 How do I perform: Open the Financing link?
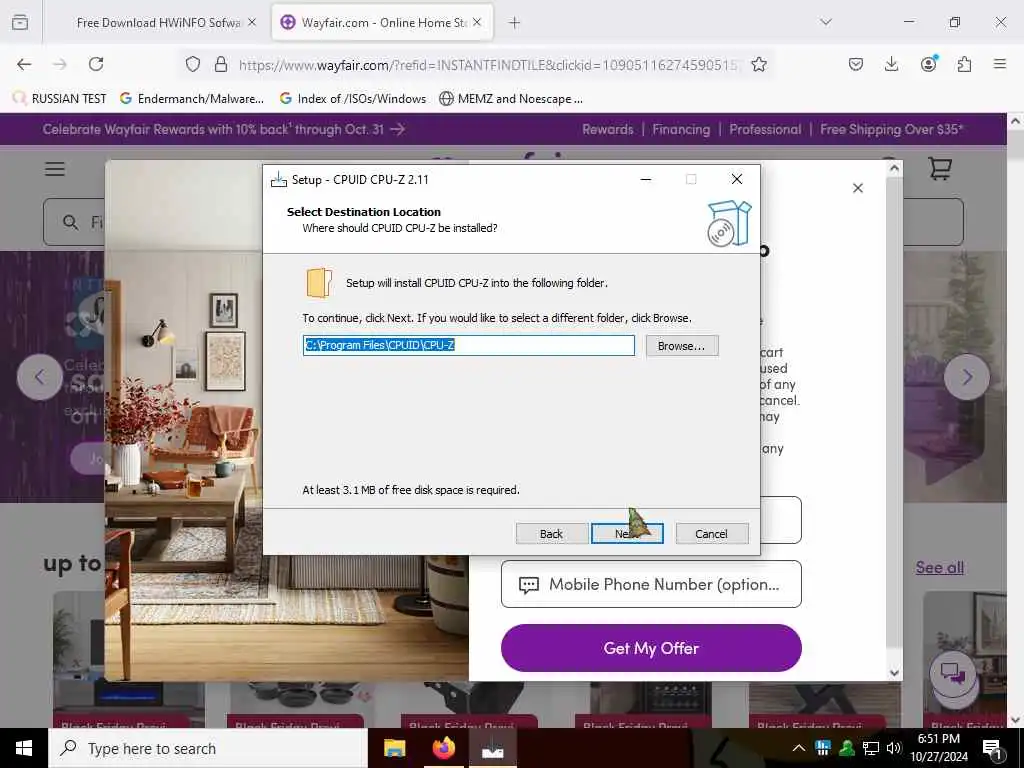[x=681, y=129]
